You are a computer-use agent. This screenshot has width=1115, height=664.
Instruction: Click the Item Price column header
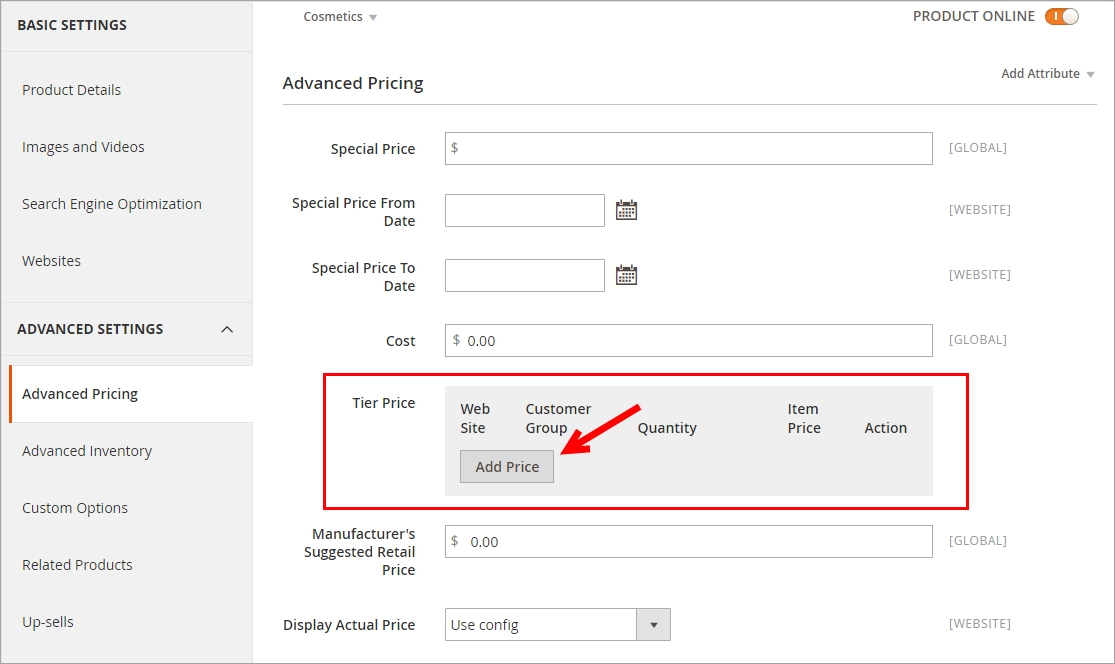pos(804,418)
